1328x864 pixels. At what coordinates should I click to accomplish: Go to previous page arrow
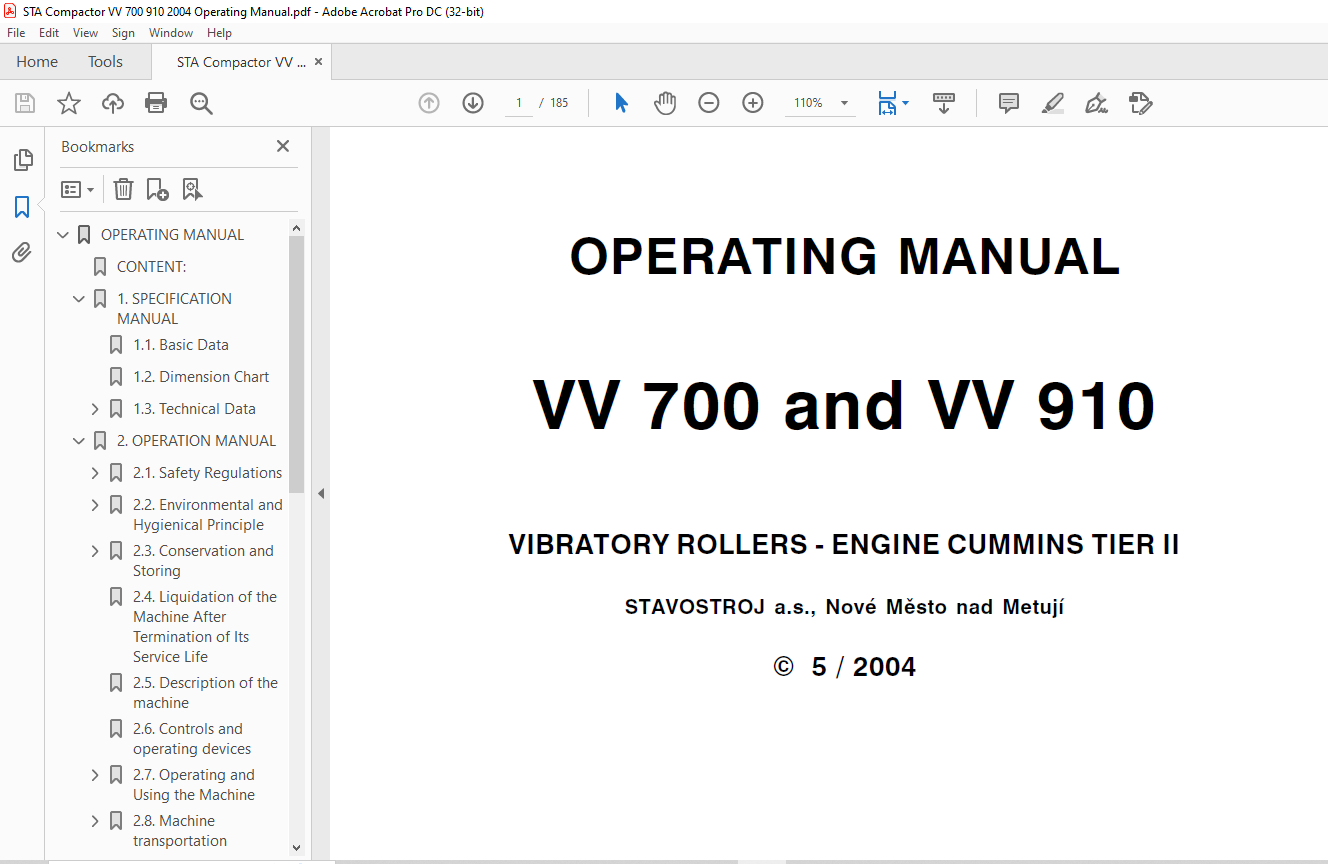pos(429,103)
